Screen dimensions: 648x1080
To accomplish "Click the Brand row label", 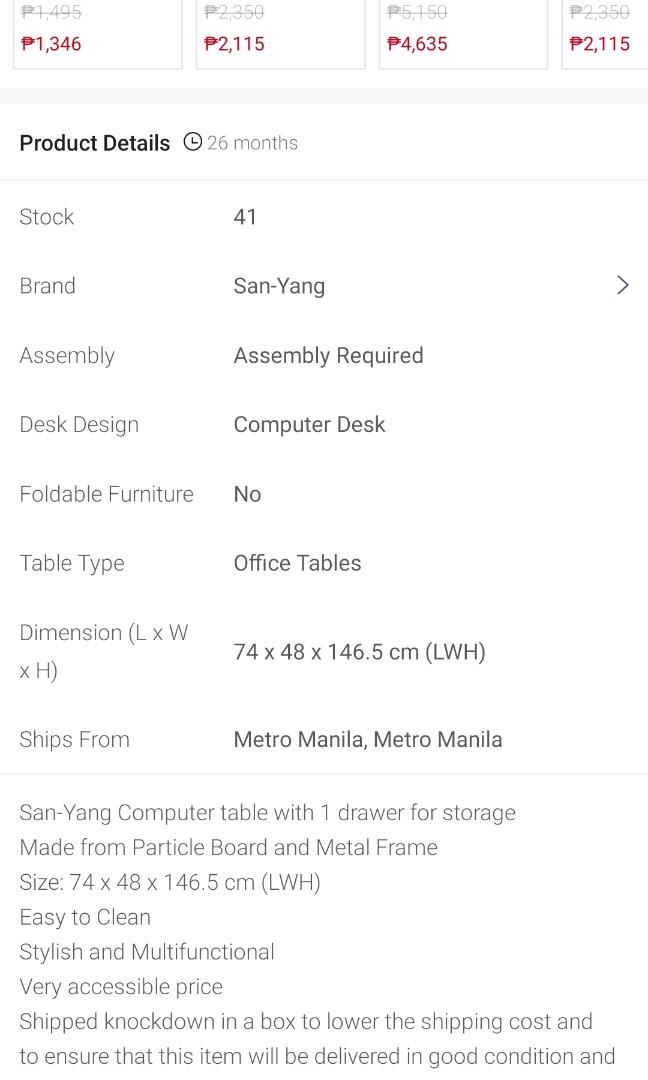I will [47, 285].
